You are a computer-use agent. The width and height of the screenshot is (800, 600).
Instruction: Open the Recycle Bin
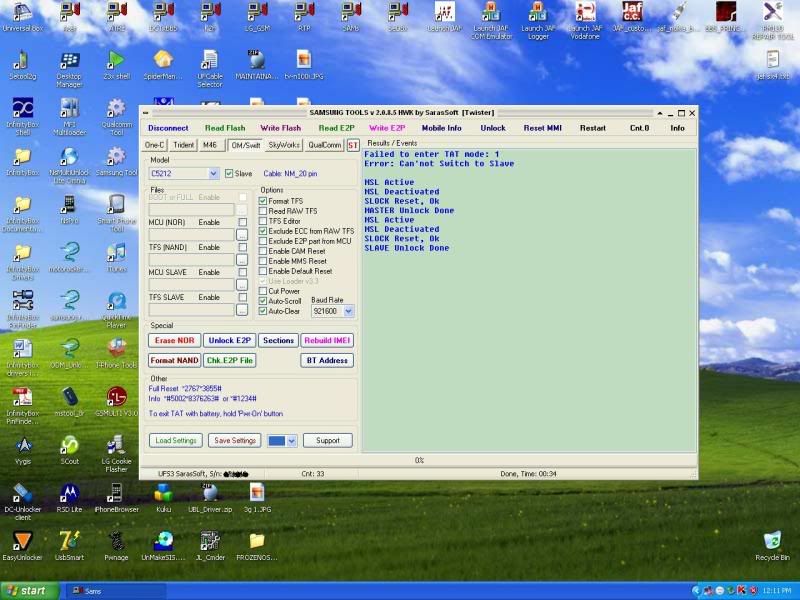point(772,545)
